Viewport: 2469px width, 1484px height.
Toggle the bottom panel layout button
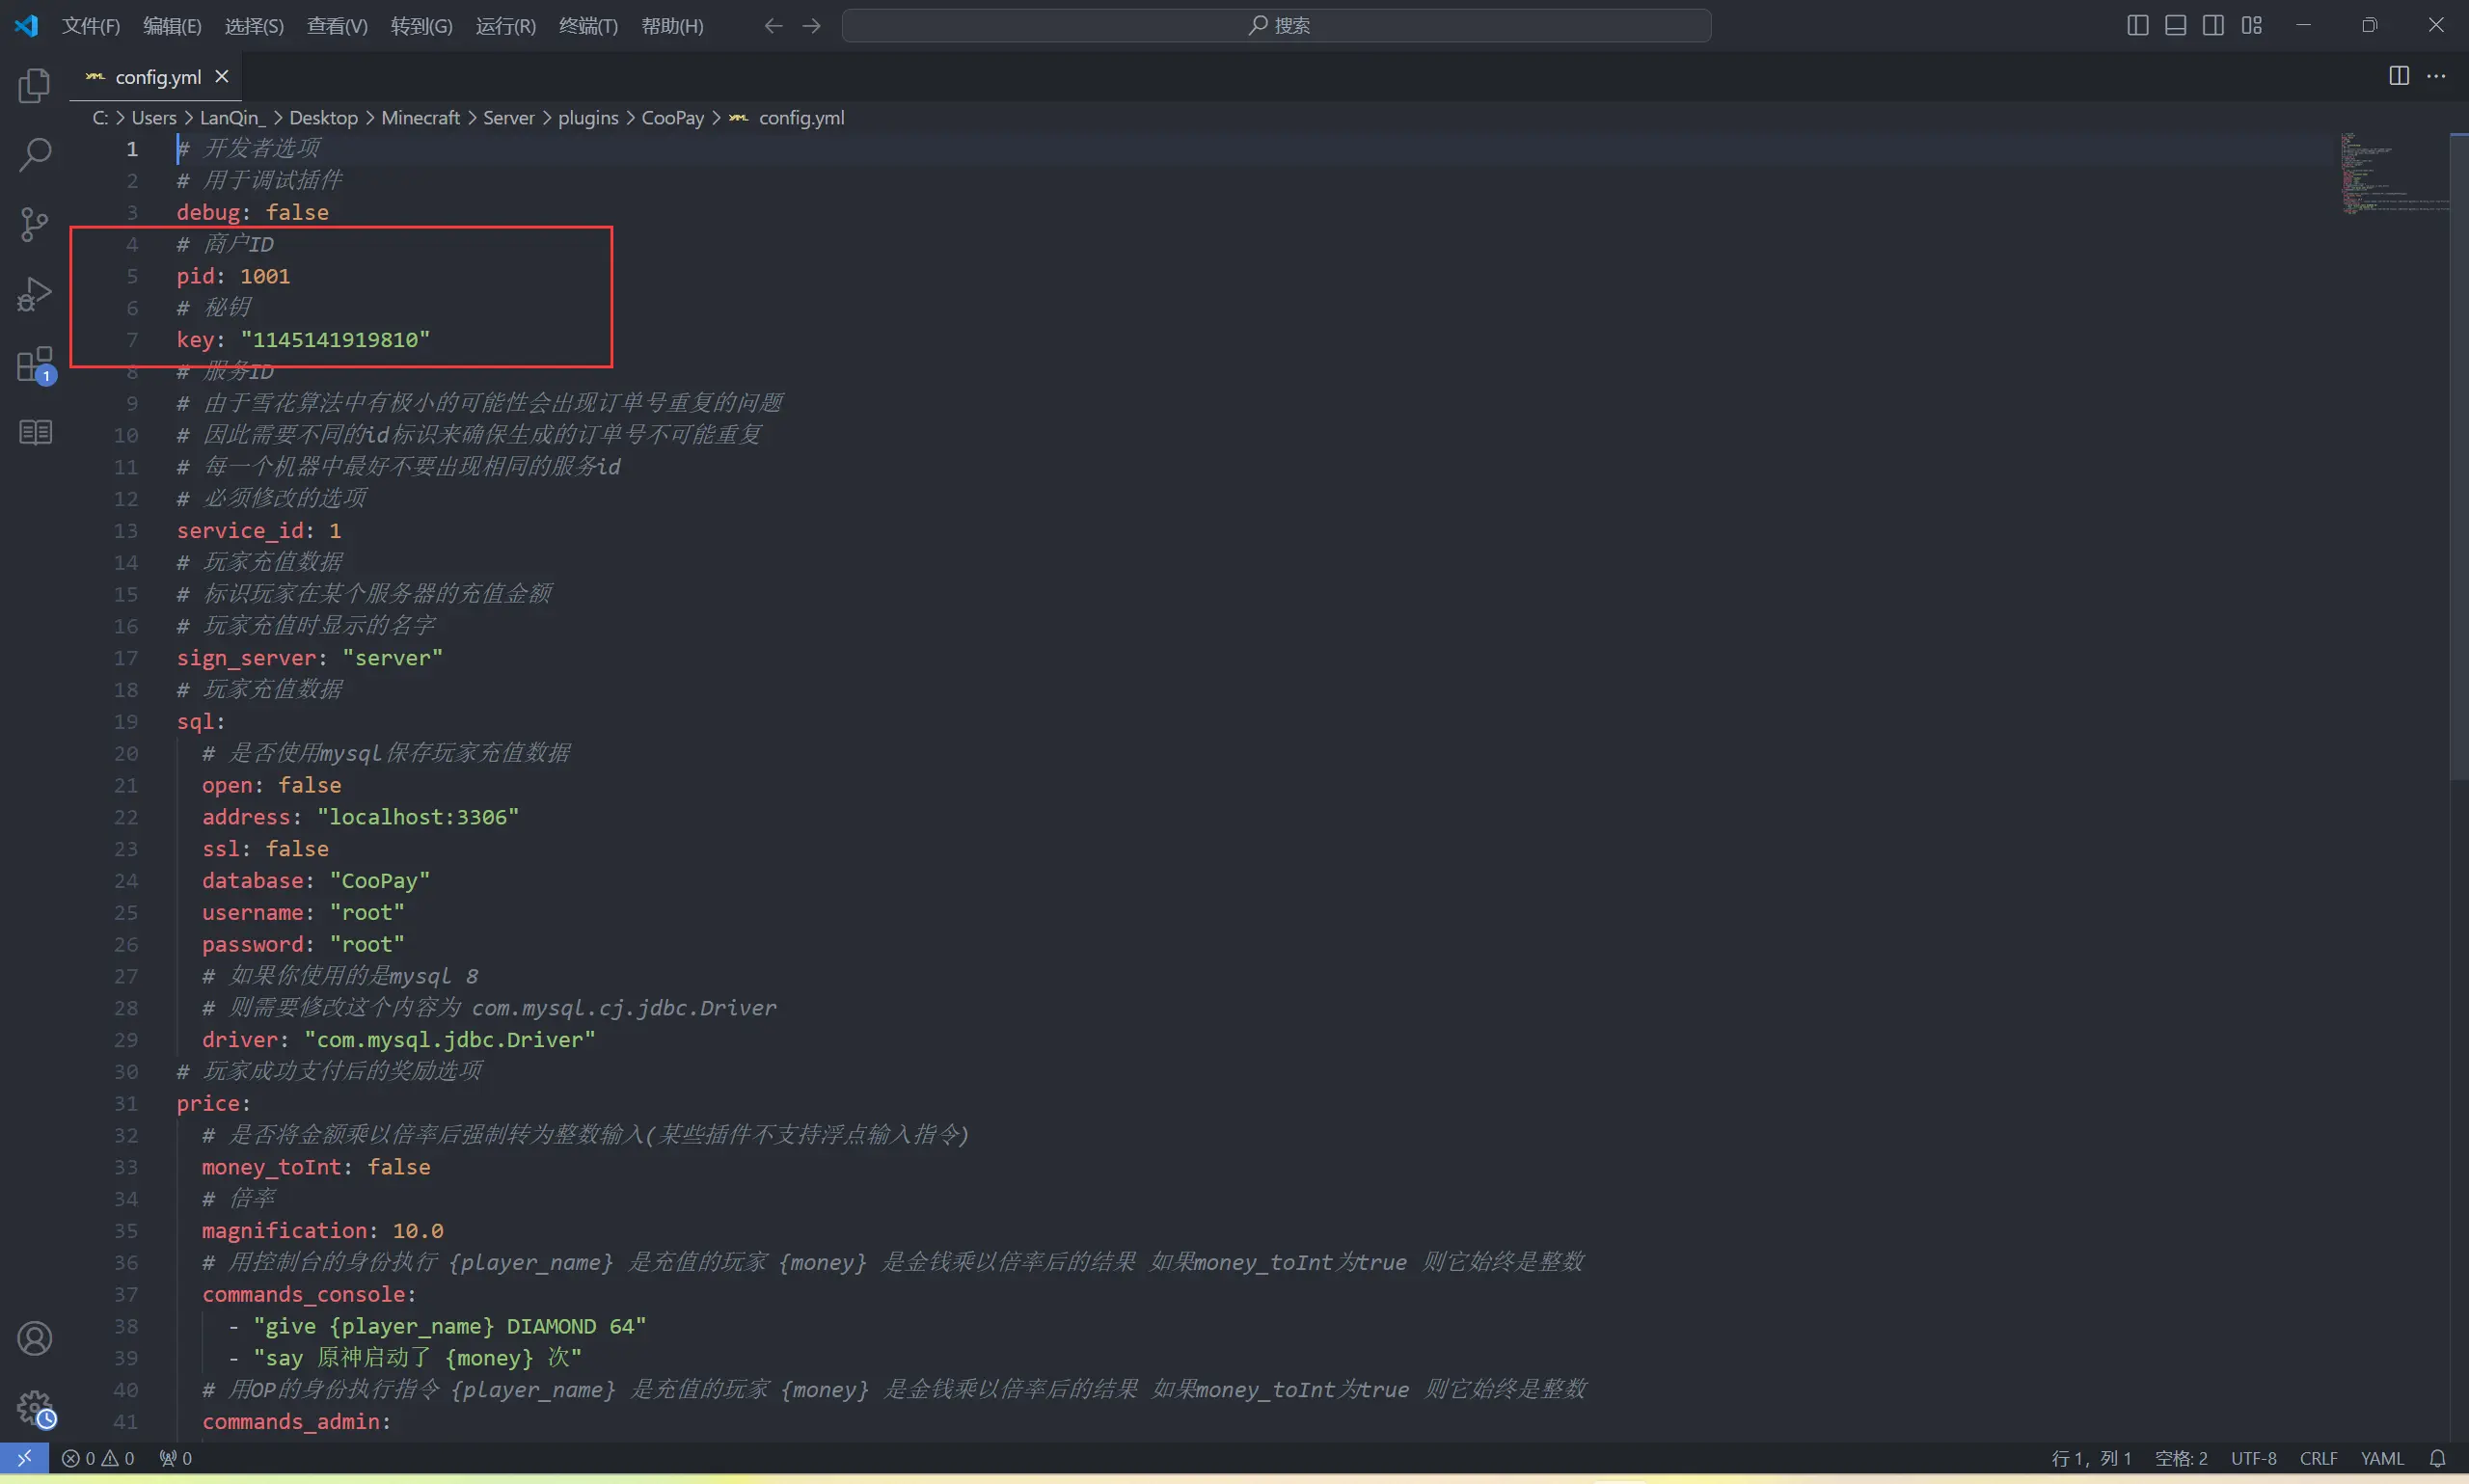[x=2175, y=25]
